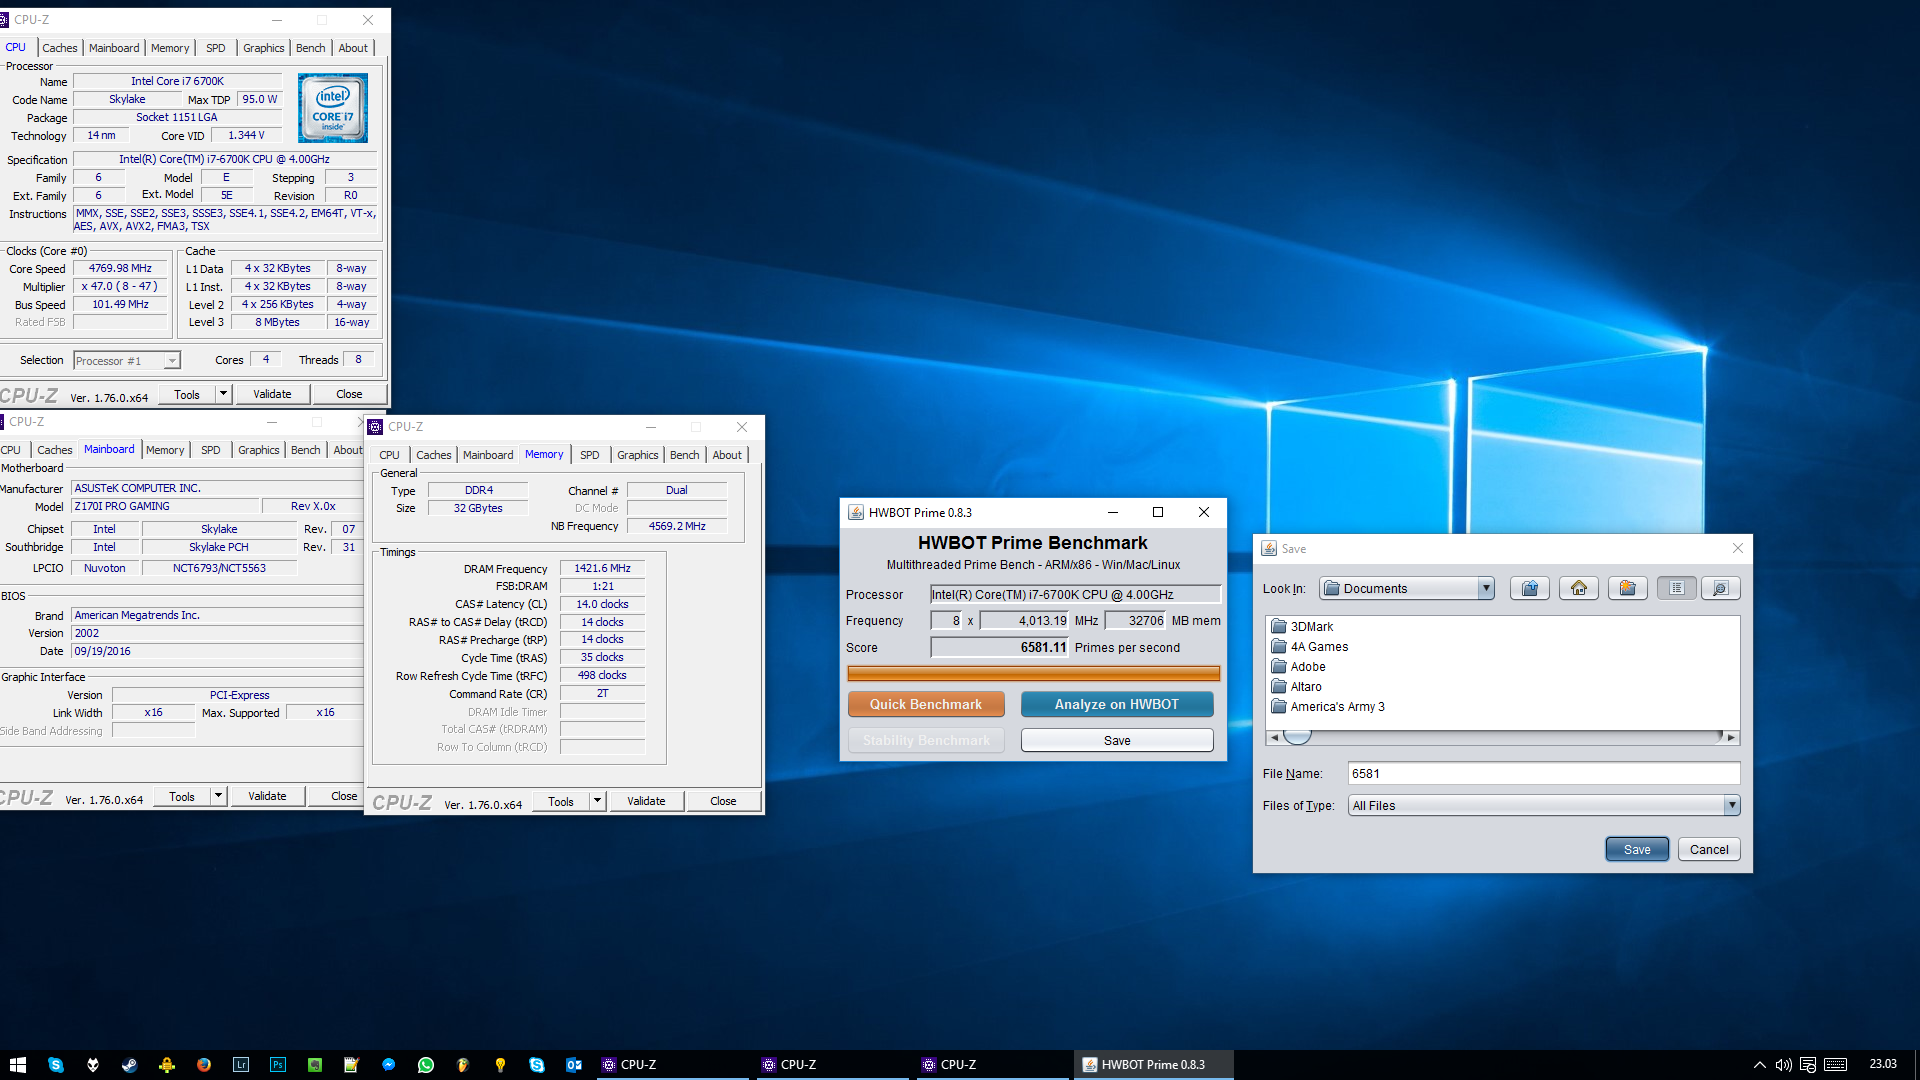Open Messenger from the taskbar
1920x1080 pixels.
tap(389, 1065)
